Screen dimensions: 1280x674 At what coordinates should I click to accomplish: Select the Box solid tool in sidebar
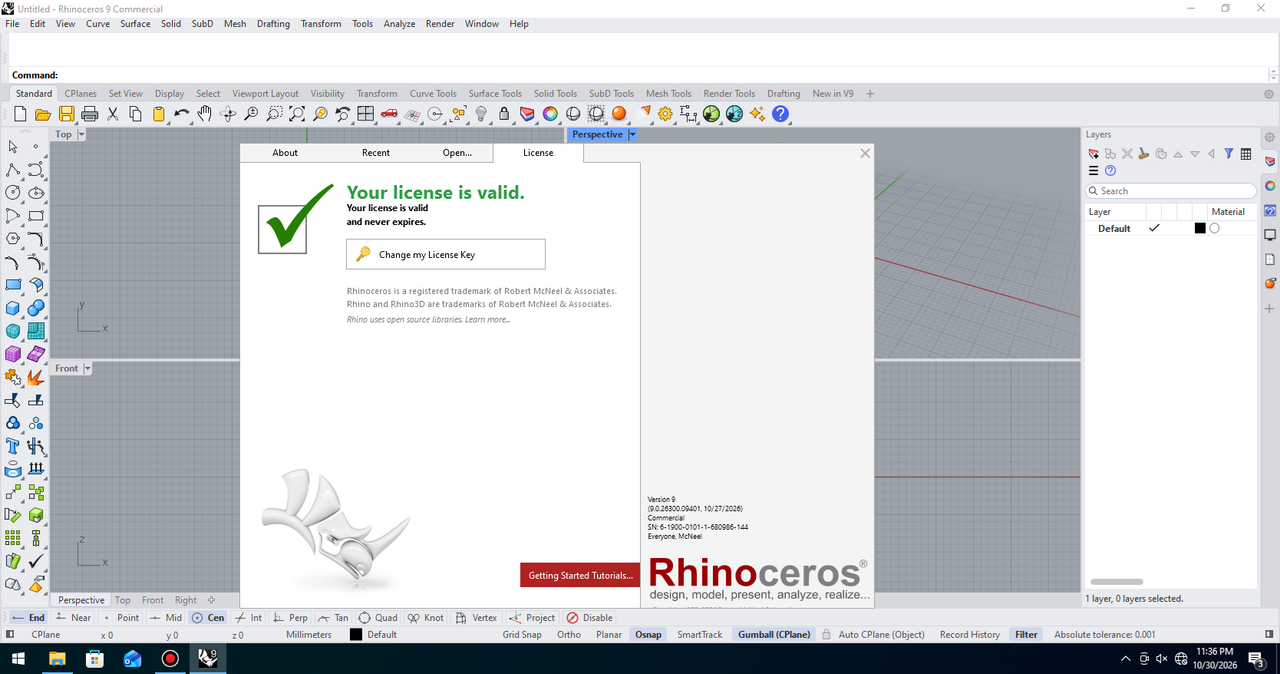[x=13, y=307]
